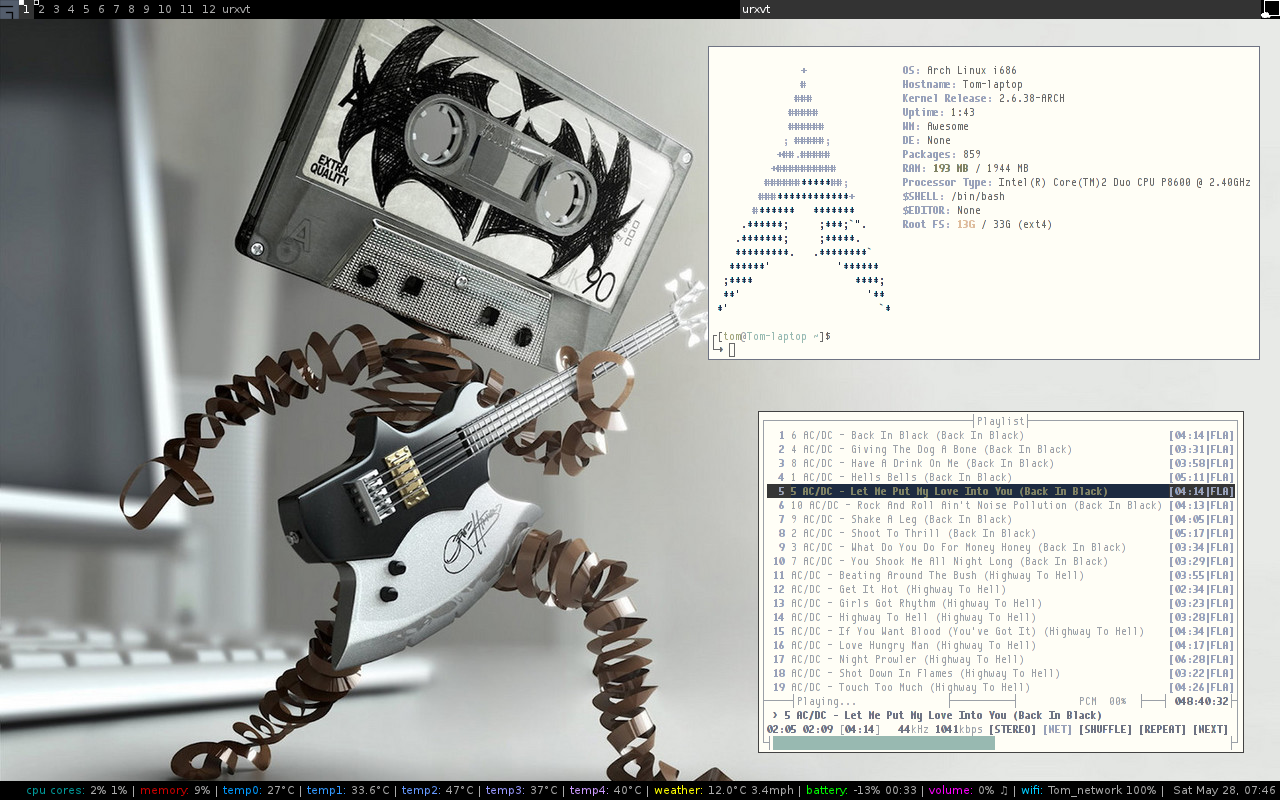Click the 'Kernel Release' line in terminal
The width and height of the screenshot is (1280, 800).
coord(983,98)
